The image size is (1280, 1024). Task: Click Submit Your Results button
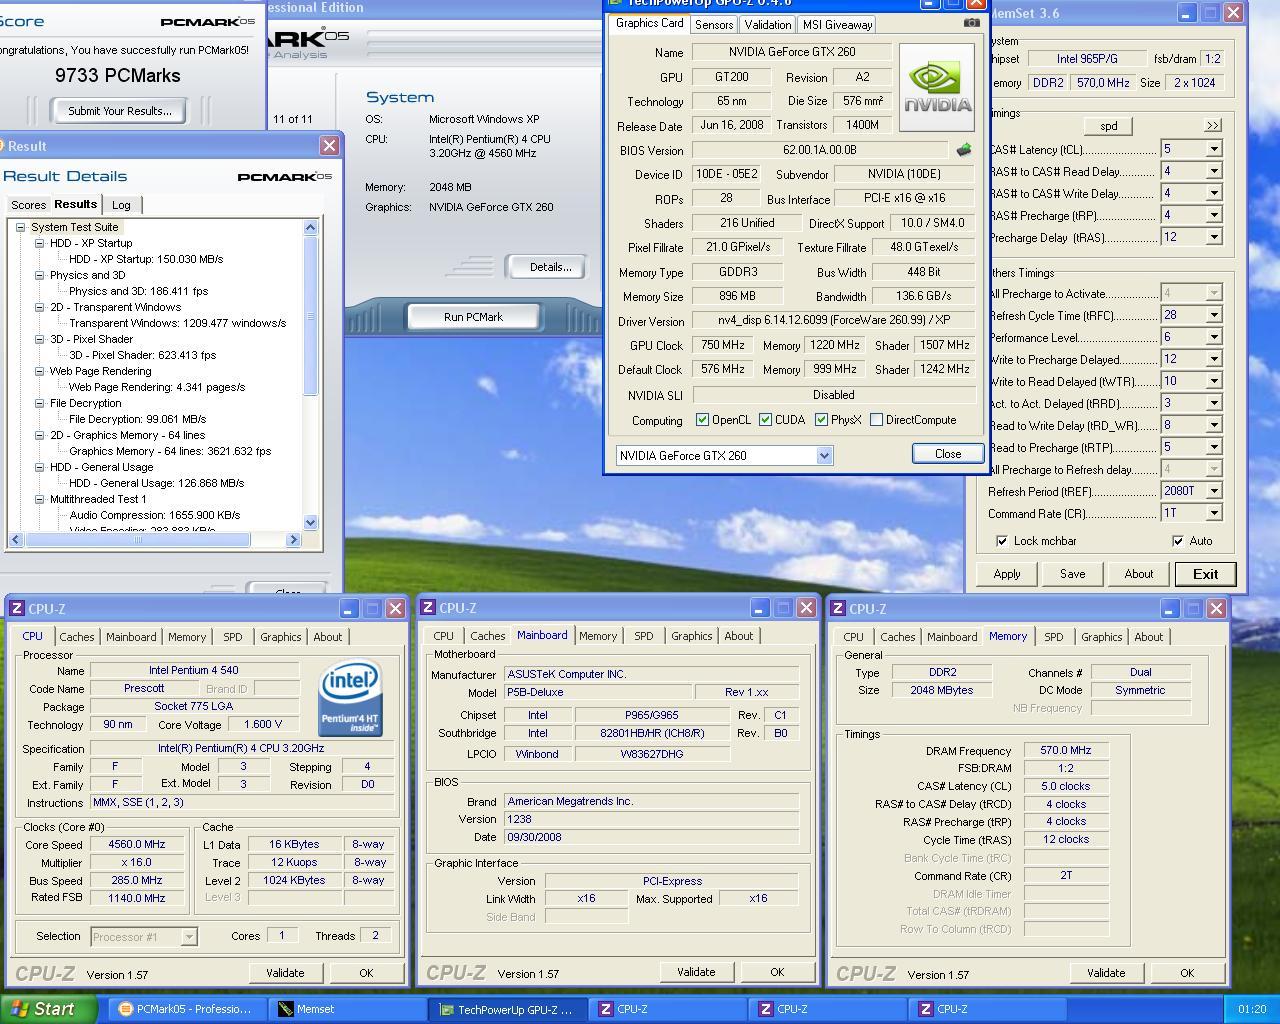[120, 111]
